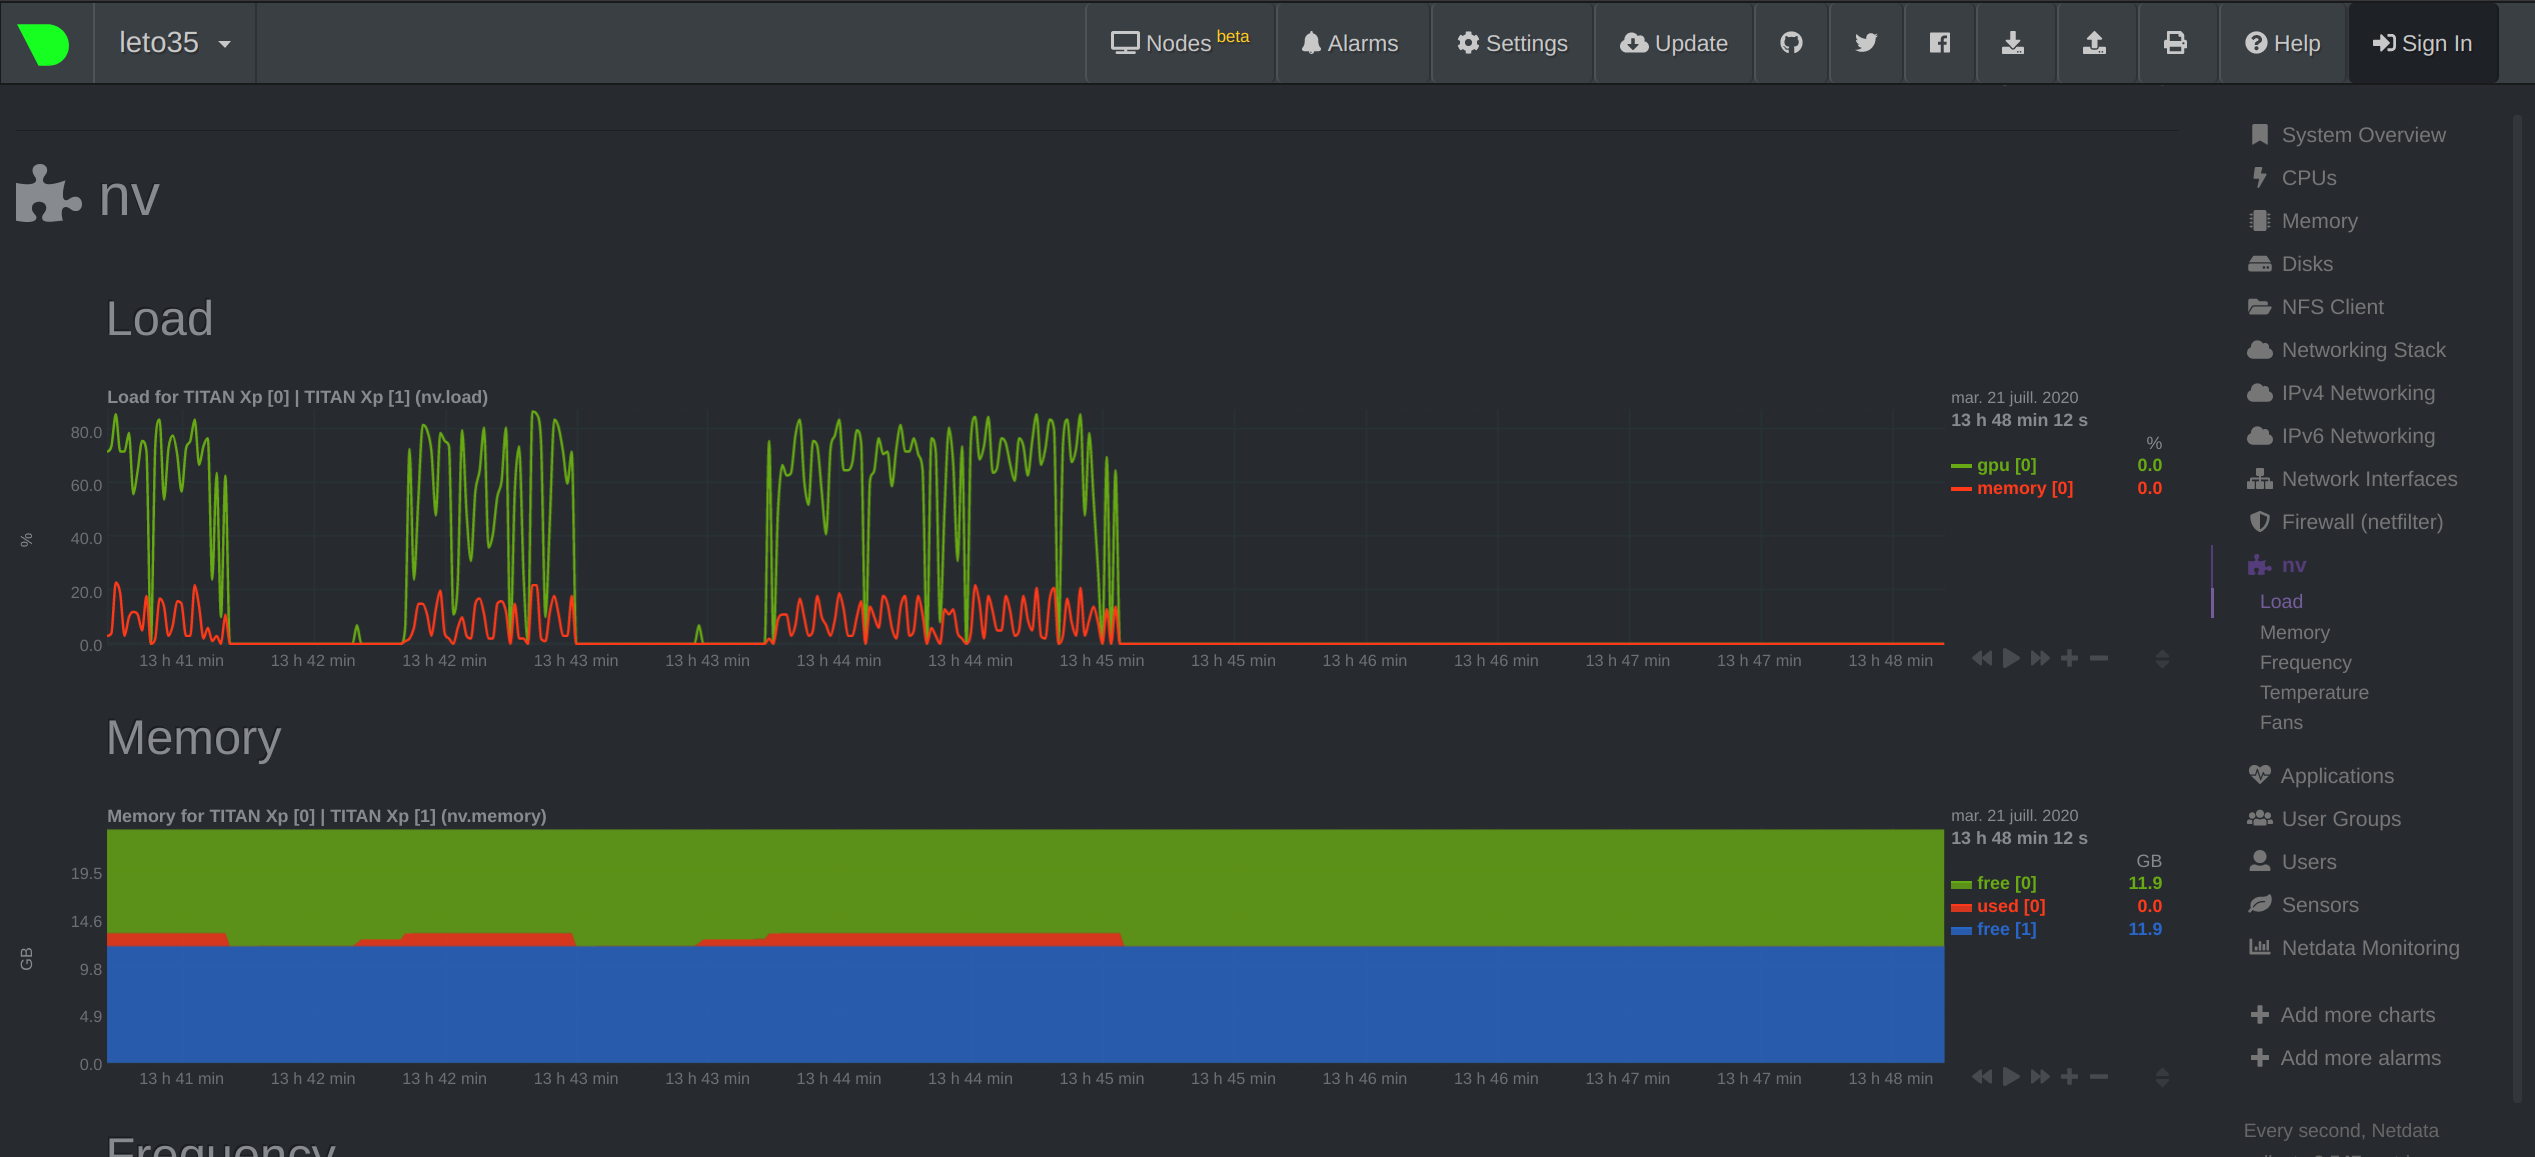
Task: Open the Disks section
Action: coord(2291,264)
